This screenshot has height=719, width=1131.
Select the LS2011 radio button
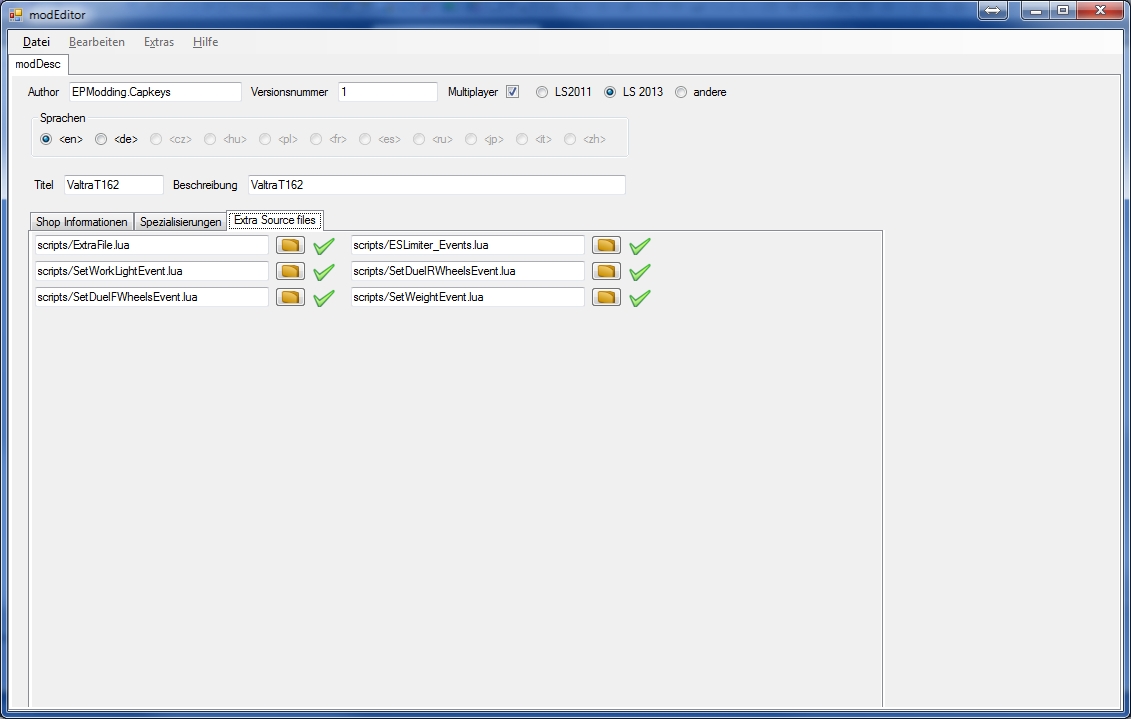(x=542, y=92)
